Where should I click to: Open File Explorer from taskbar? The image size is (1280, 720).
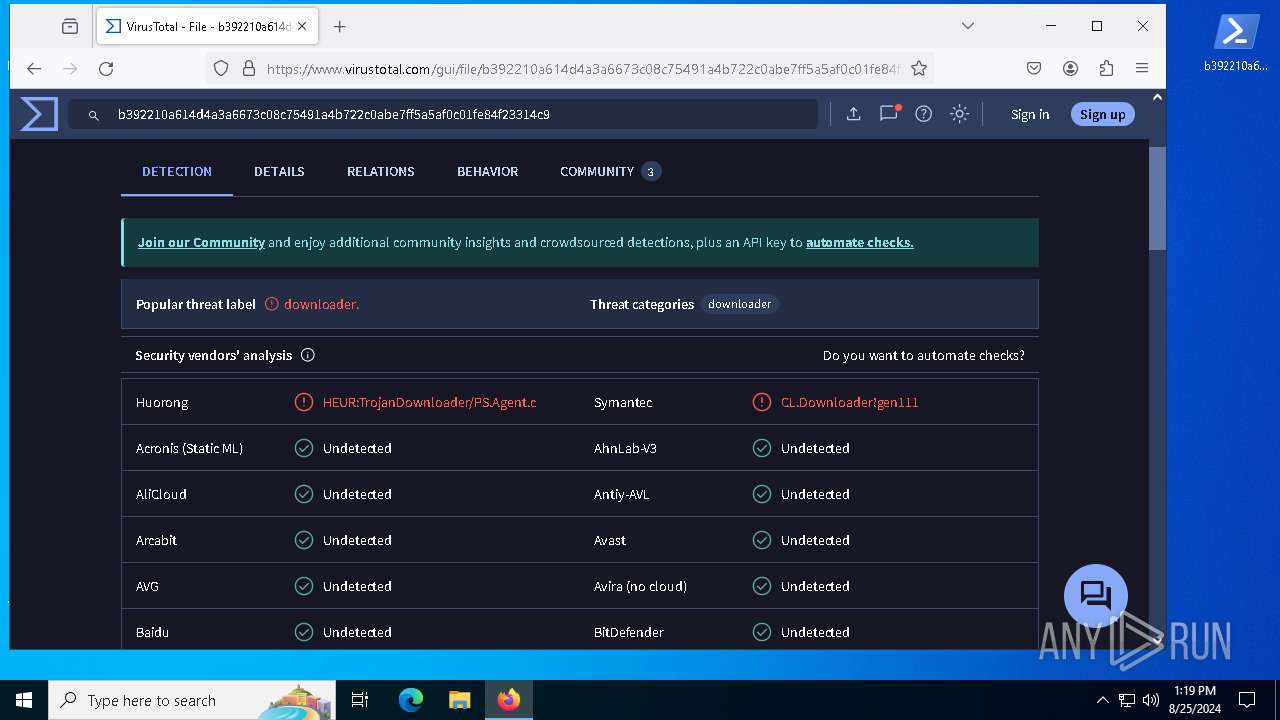point(460,700)
